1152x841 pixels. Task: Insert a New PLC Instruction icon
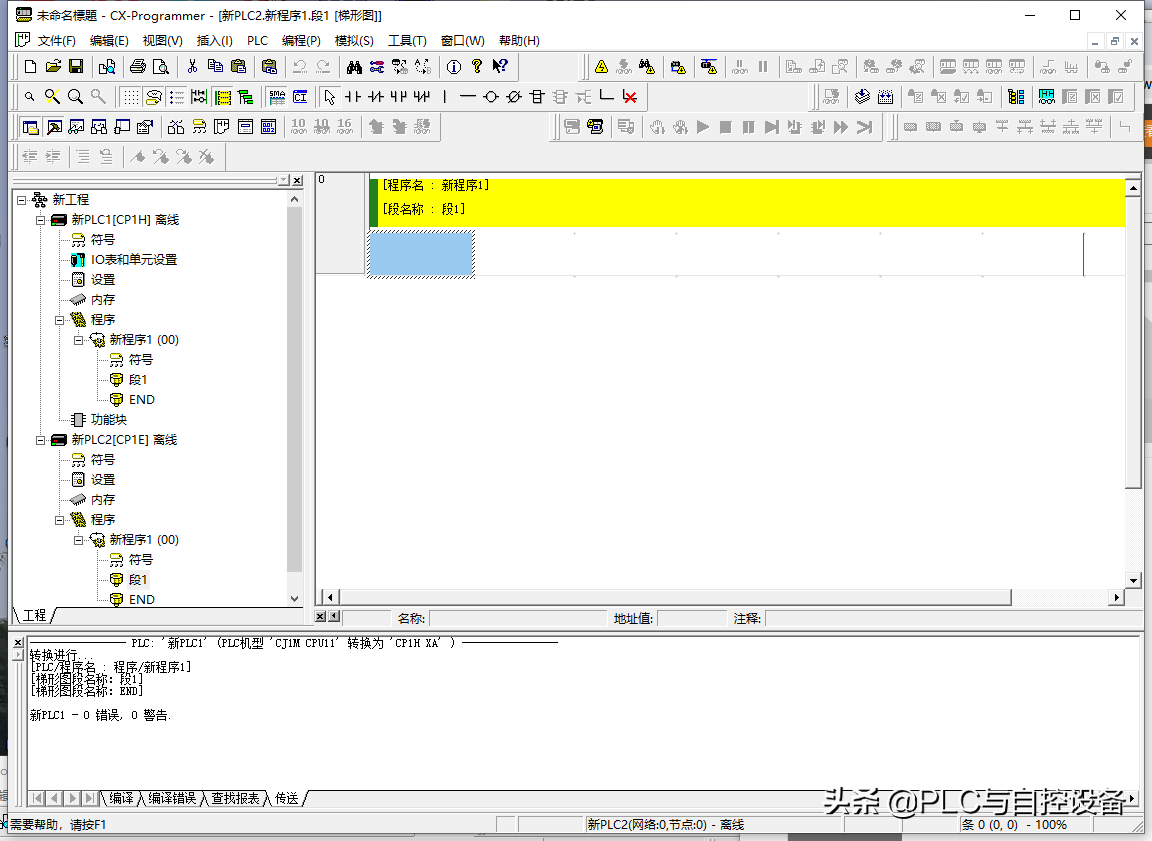tap(537, 97)
